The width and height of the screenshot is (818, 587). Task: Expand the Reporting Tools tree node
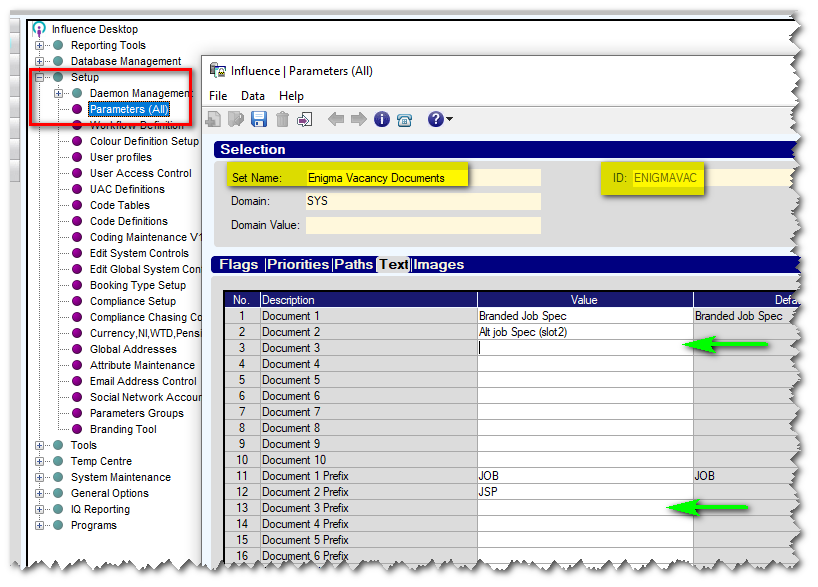tap(39, 45)
